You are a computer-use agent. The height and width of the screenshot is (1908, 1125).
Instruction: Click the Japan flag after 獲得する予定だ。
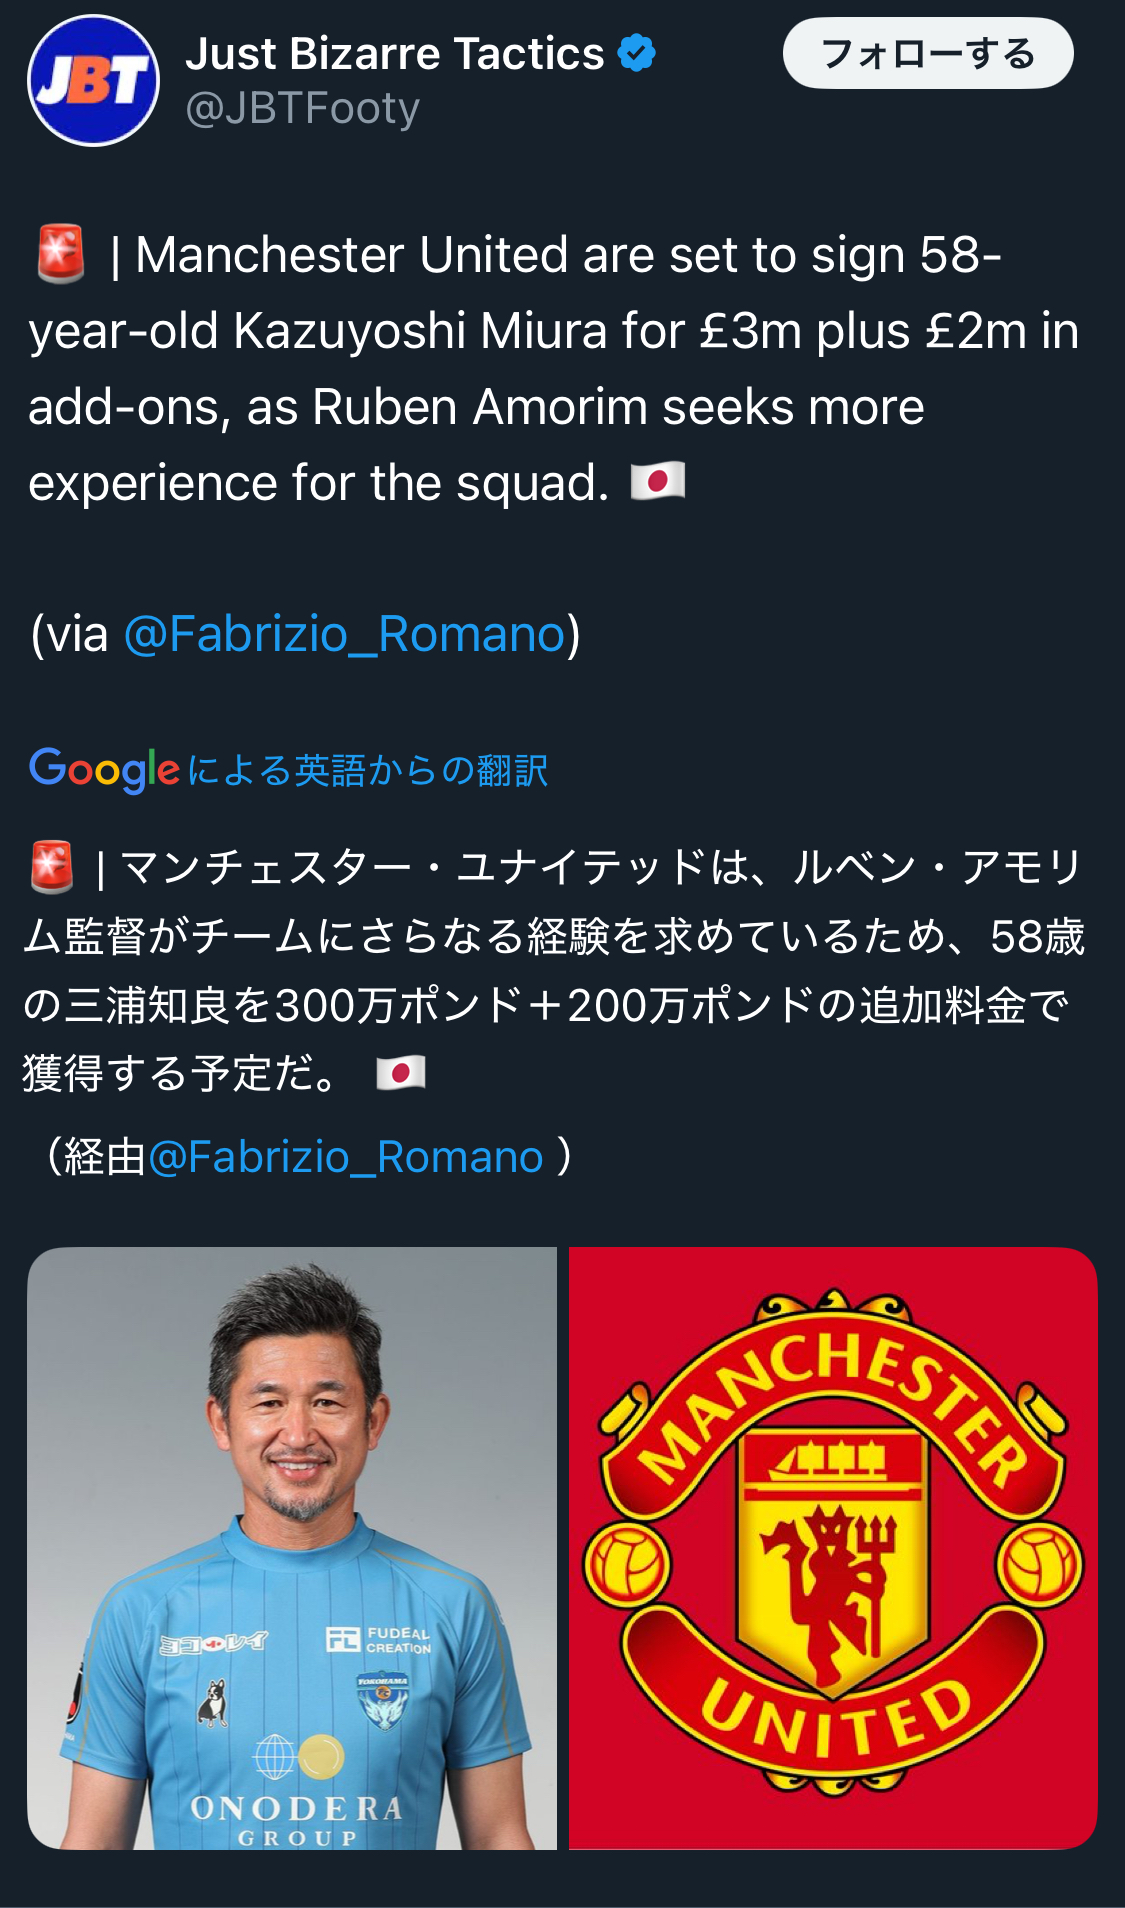(401, 1073)
